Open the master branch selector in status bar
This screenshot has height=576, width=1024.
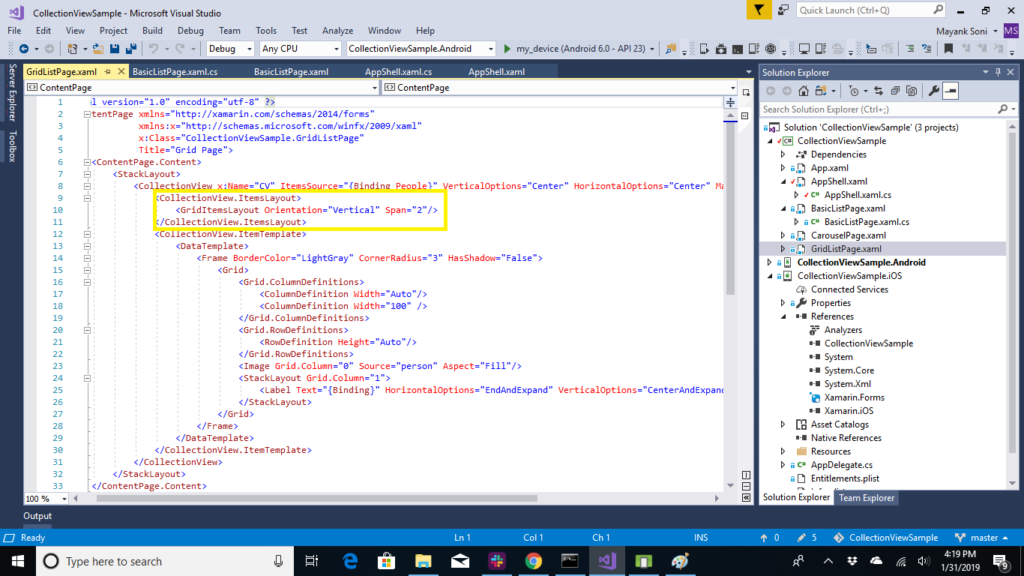[982, 537]
